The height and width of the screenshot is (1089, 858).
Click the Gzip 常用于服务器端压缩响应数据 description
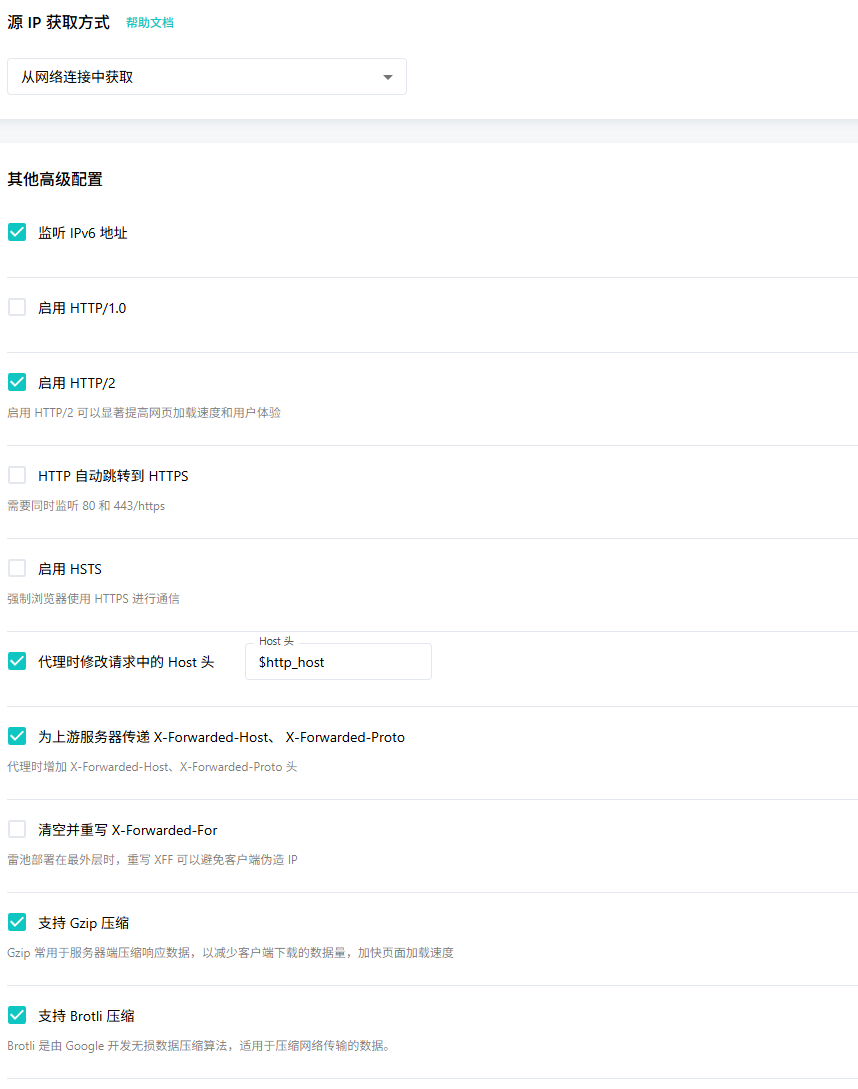pos(230,953)
